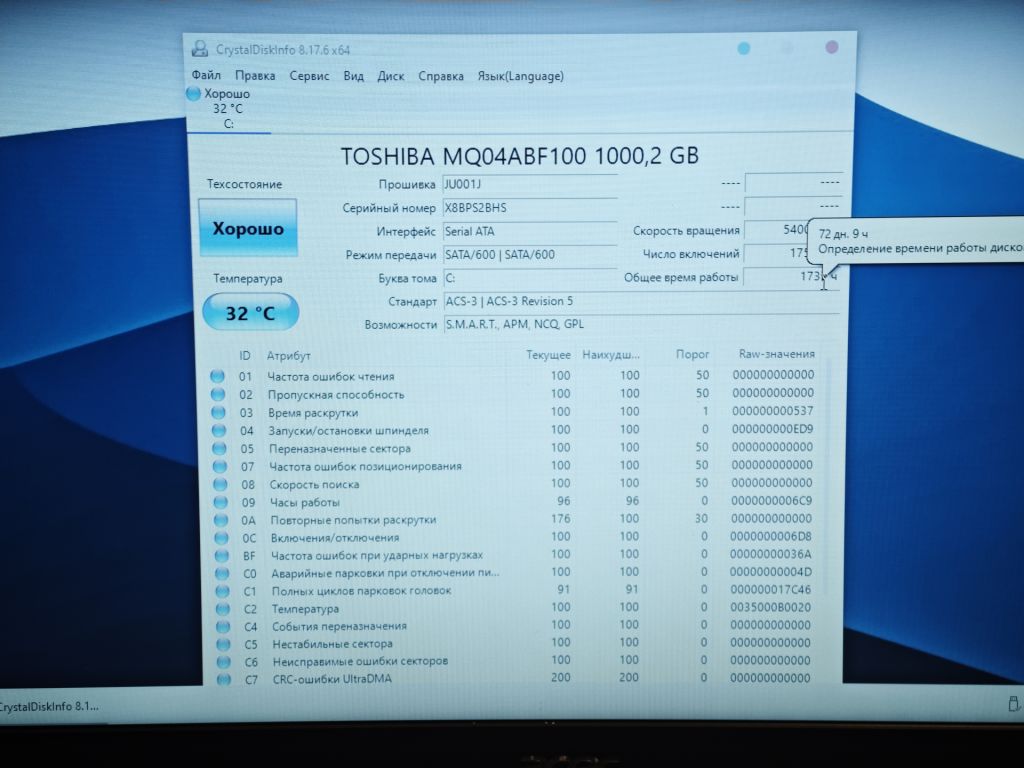Open the Файл menu

[206, 75]
